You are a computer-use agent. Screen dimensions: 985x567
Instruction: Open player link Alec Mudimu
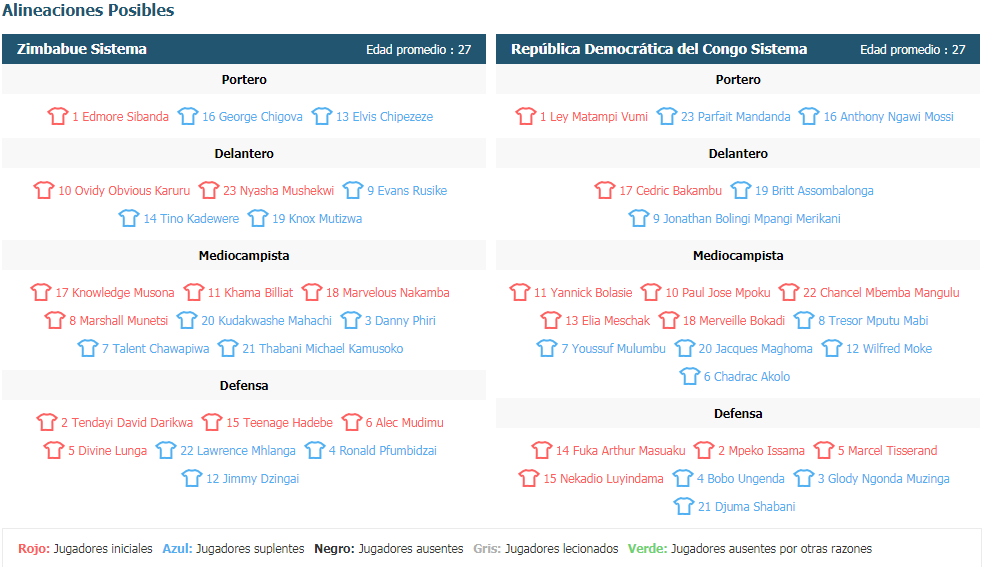pyautogui.click(x=405, y=423)
